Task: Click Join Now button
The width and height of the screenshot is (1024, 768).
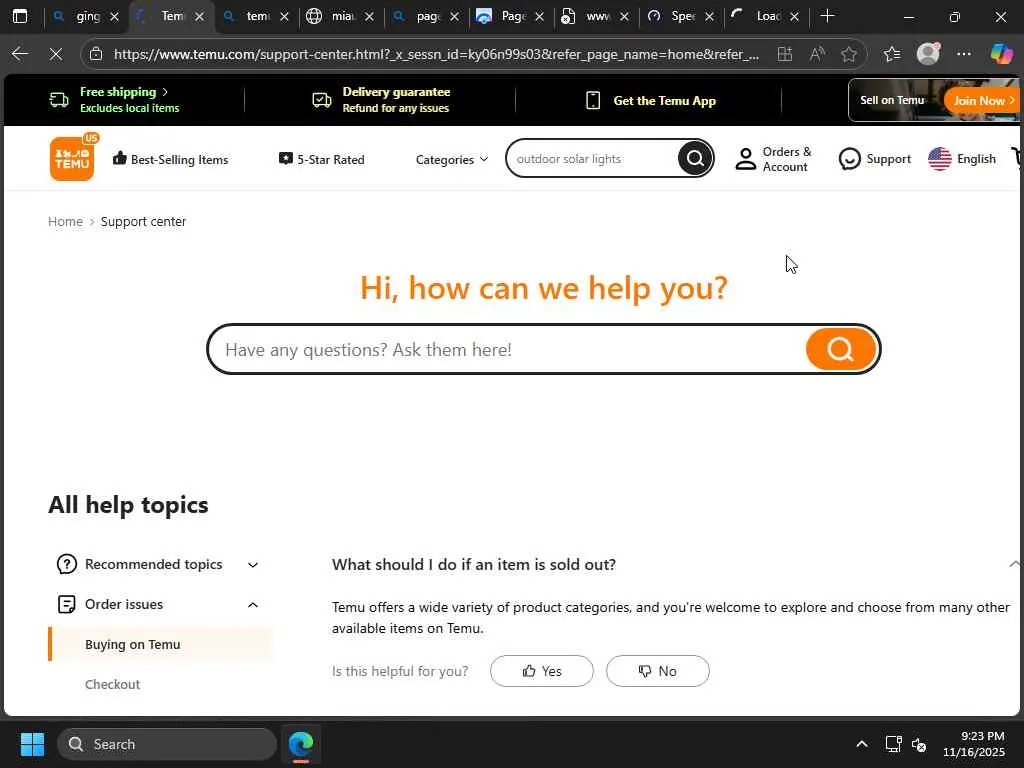Action: click(982, 100)
